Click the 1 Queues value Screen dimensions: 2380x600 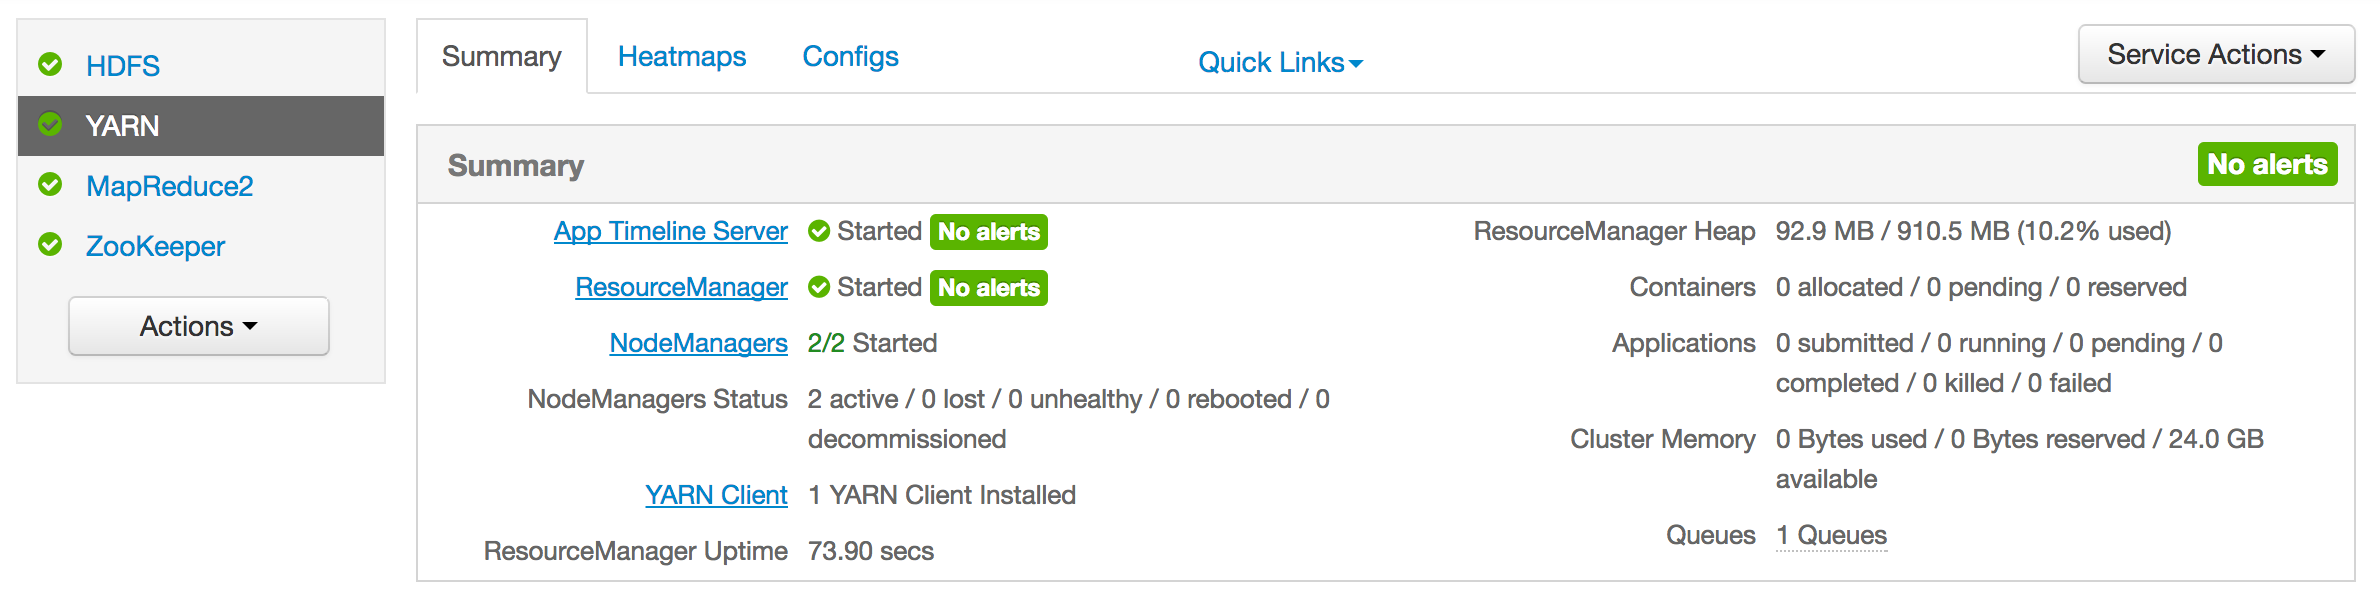tap(1831, 536)
